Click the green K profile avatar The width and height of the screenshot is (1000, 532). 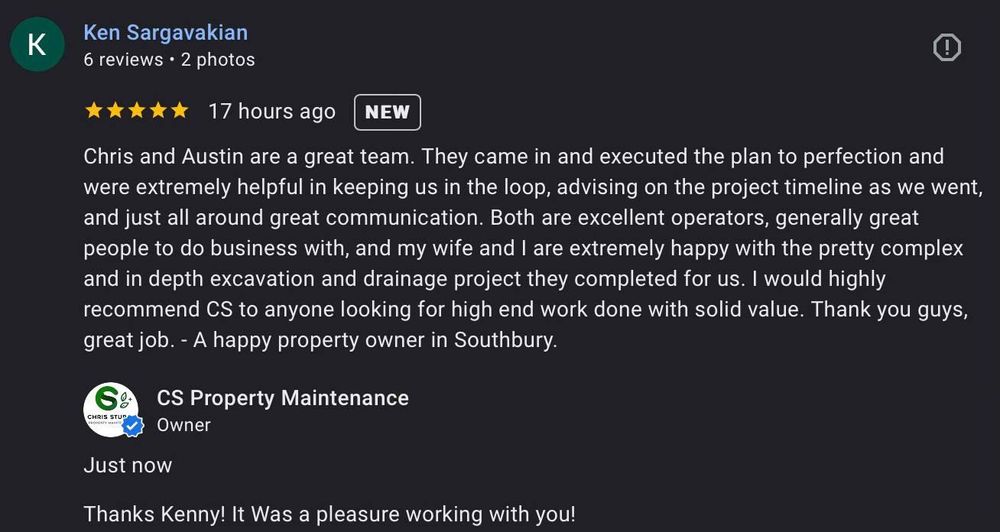tap(37, 45)
